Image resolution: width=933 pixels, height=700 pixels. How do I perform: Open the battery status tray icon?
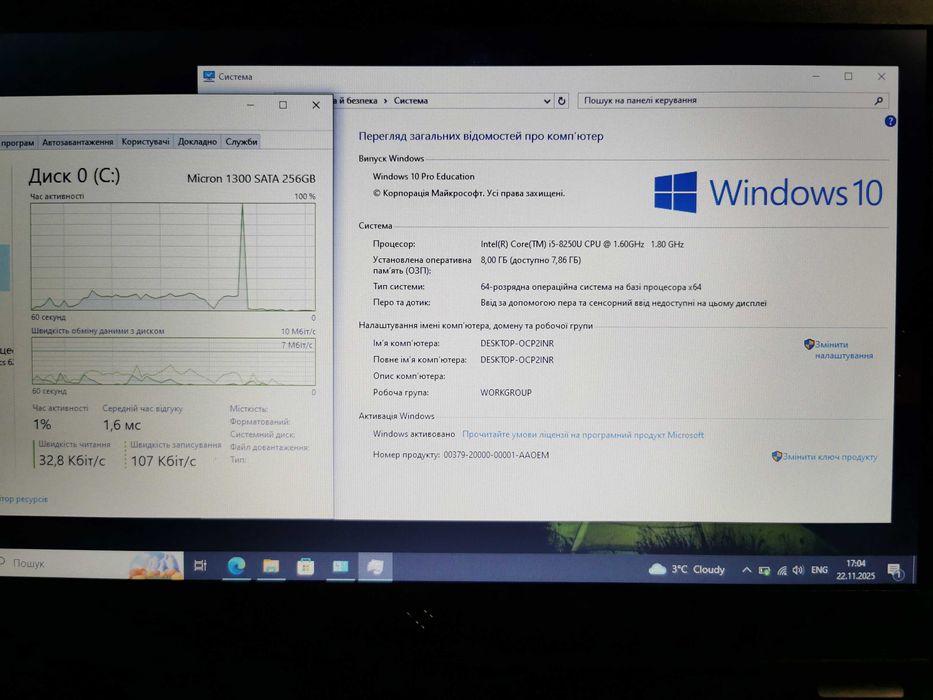[765, 571]
